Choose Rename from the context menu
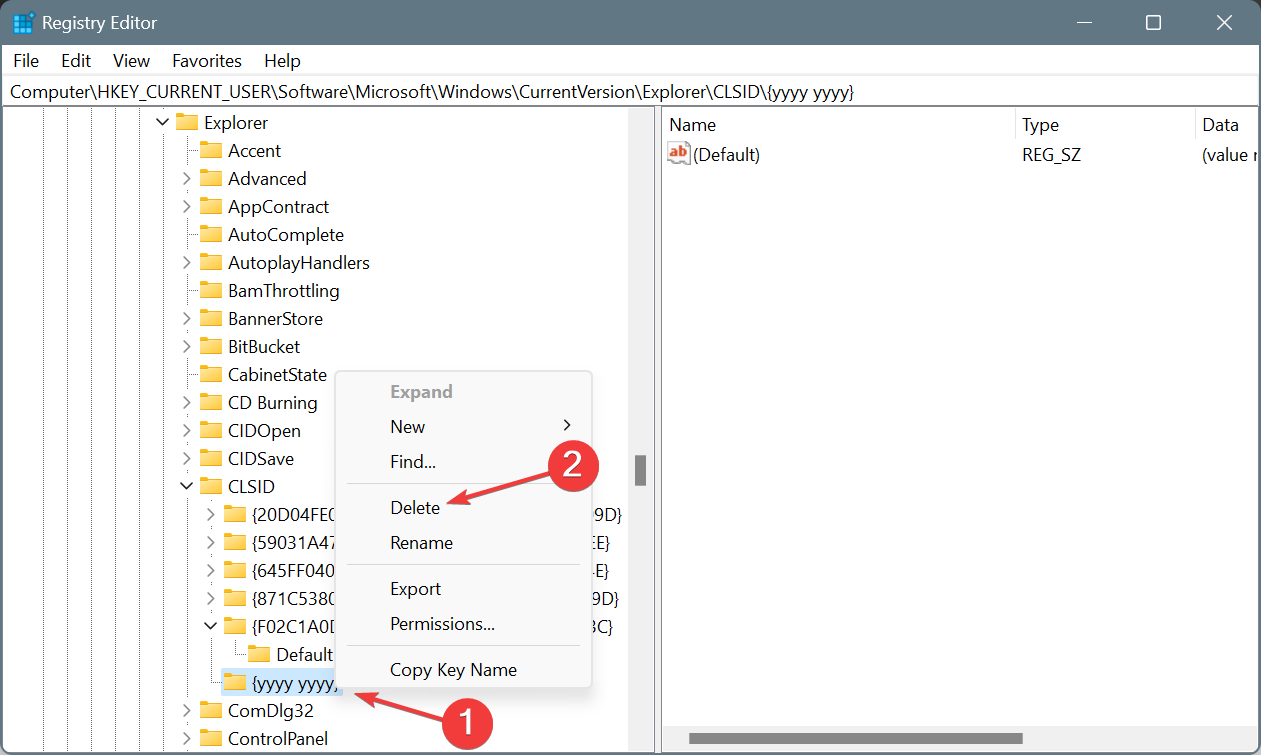Image resolution: width=1261 pixels, height=755 pixels. click(x=421, y=543)
